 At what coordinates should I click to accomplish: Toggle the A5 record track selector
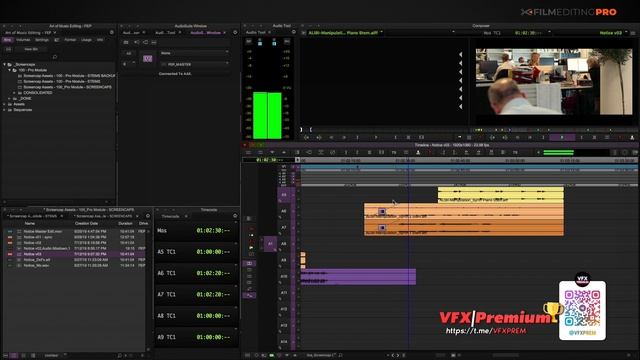(284, 195)
